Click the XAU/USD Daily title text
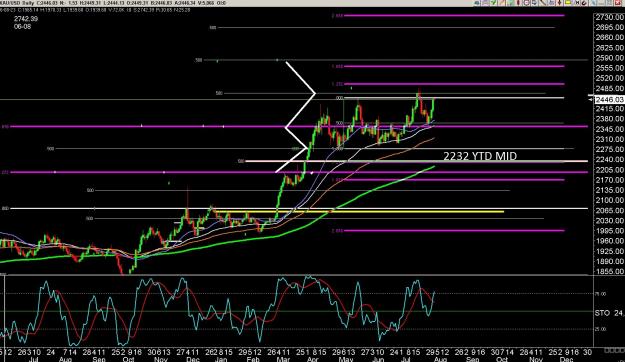 [x=18, y=3]
